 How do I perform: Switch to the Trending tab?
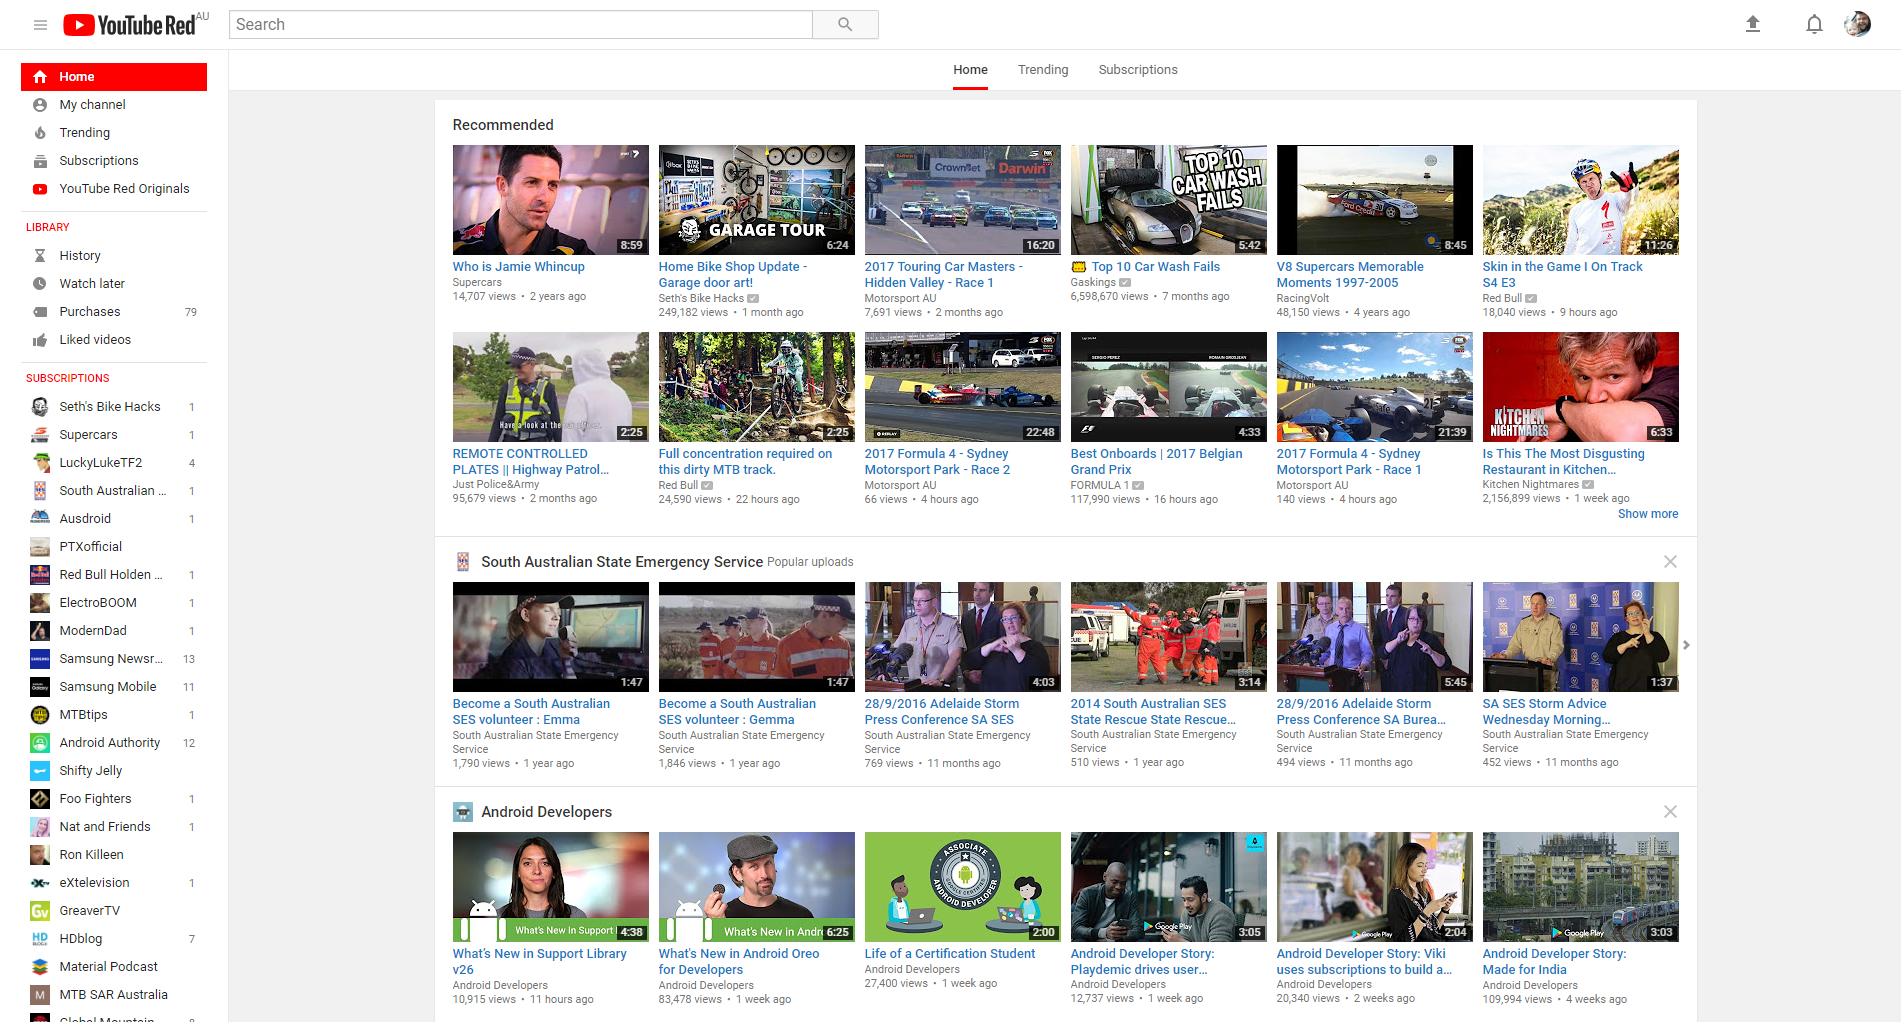tap(1043, 70)
